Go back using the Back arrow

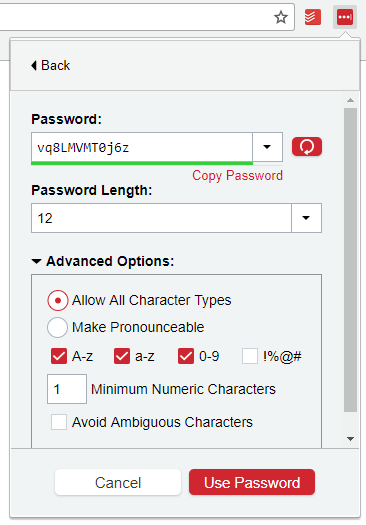tap(51, 65)
